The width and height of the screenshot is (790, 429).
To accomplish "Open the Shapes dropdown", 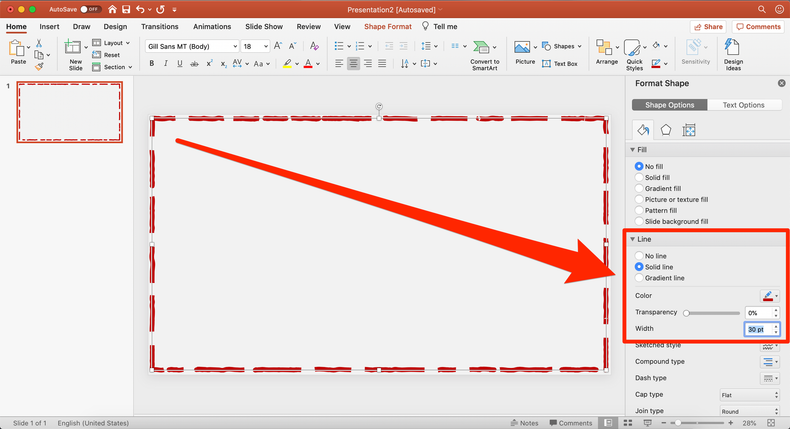I will coord(562,46).
